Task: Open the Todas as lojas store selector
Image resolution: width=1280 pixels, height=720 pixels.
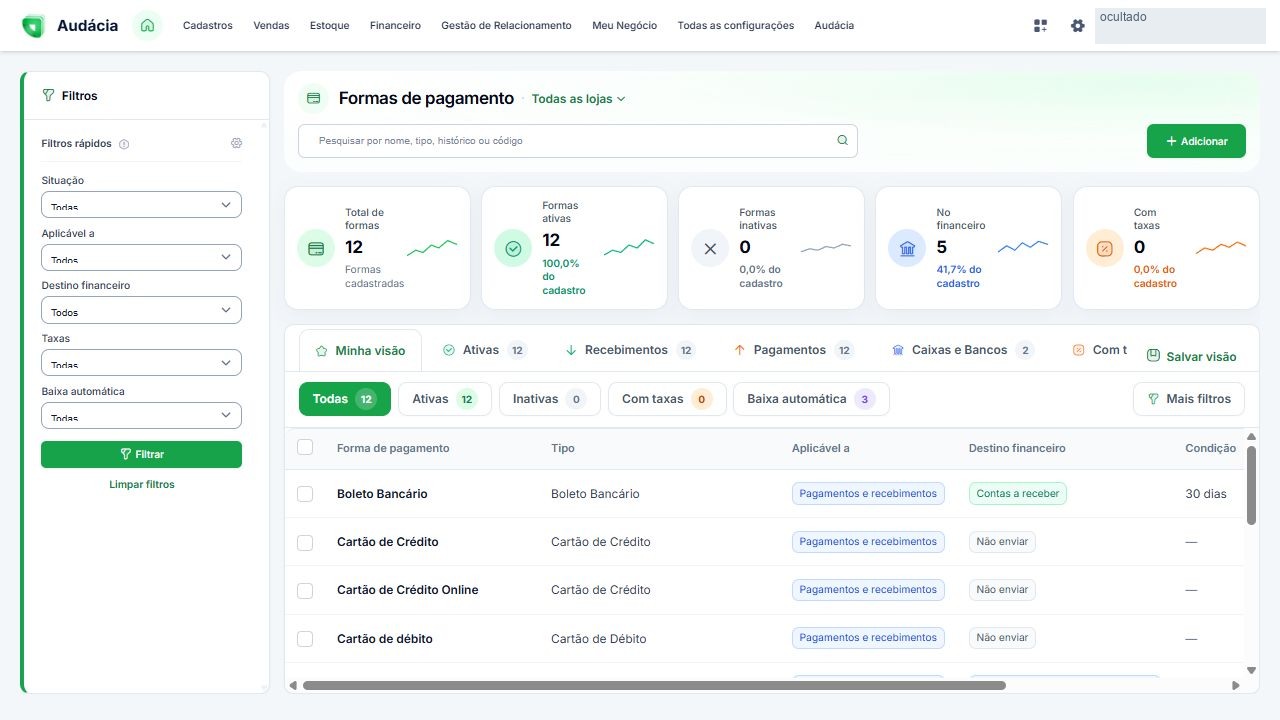Action: 578,99
